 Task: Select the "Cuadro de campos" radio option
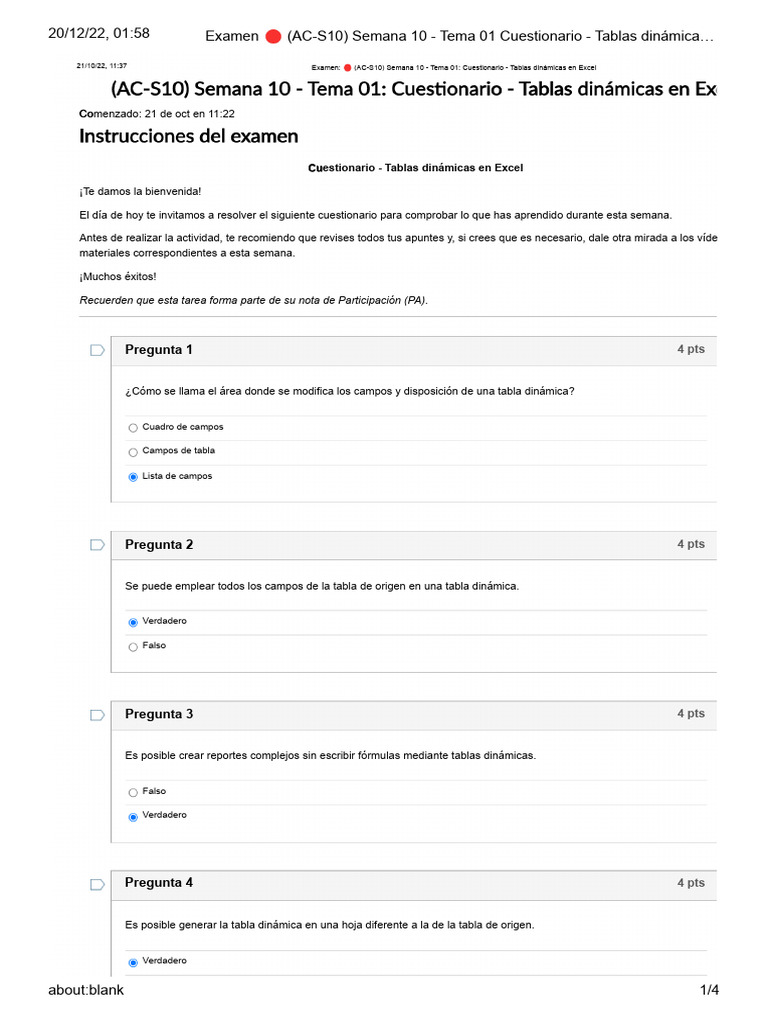coord(133,428)
